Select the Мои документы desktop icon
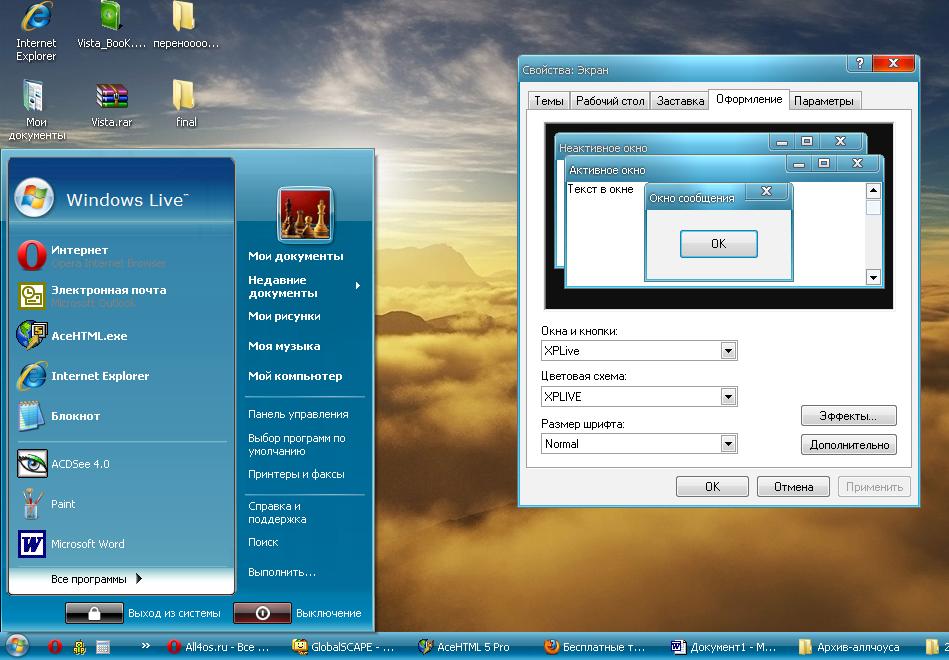Image resolution: width=949 pixels, height=660 pixels. [x=36, y=110]
